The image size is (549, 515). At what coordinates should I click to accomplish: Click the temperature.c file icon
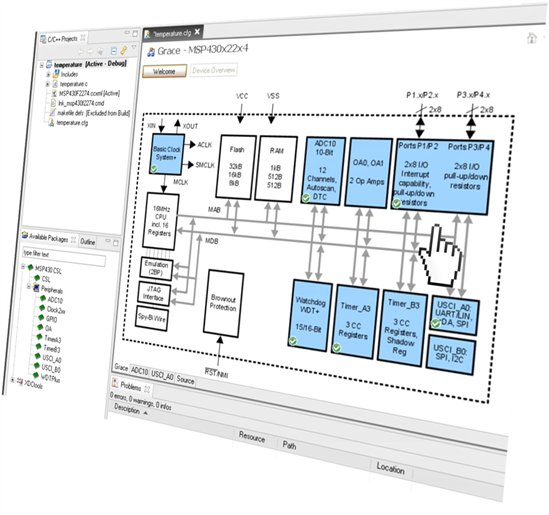pyautogui.click(x=55, y=84)
